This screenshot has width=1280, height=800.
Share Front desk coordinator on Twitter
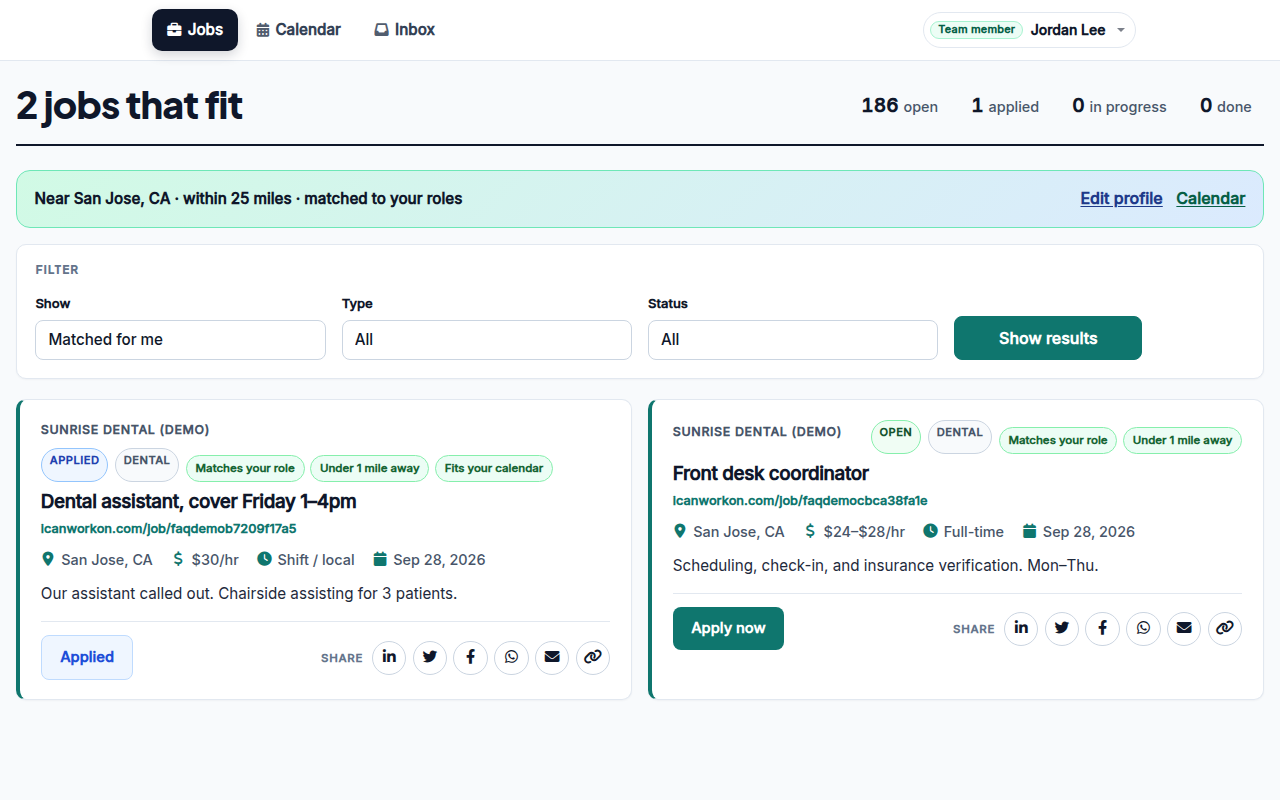1062,629
